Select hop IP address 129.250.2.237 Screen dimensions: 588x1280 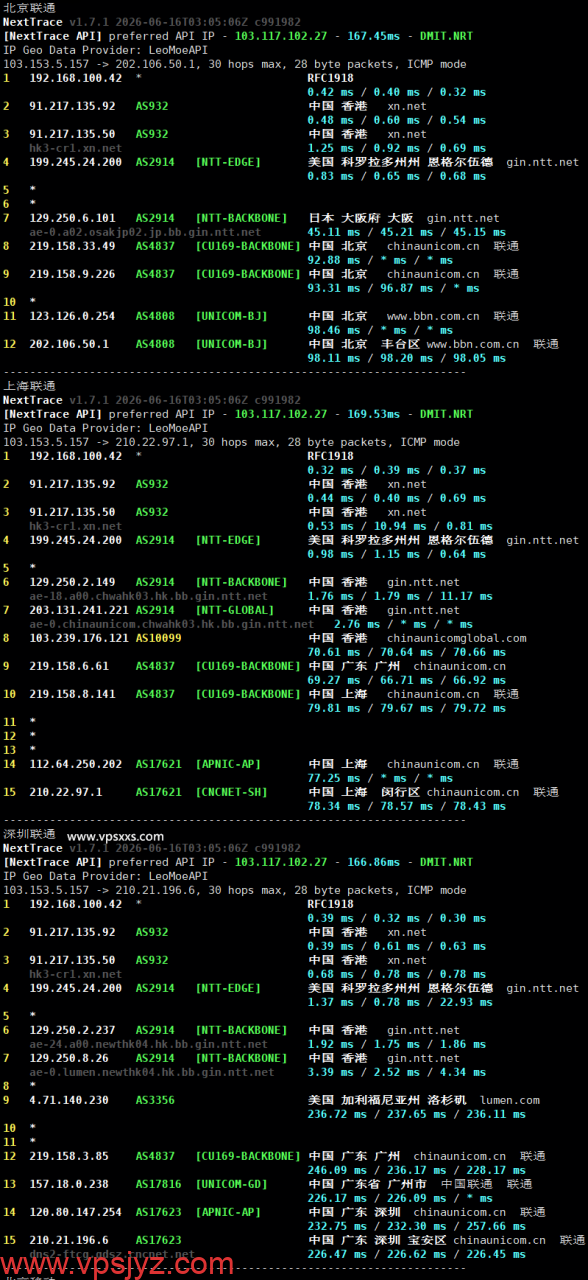click(x=72, y=1030)
